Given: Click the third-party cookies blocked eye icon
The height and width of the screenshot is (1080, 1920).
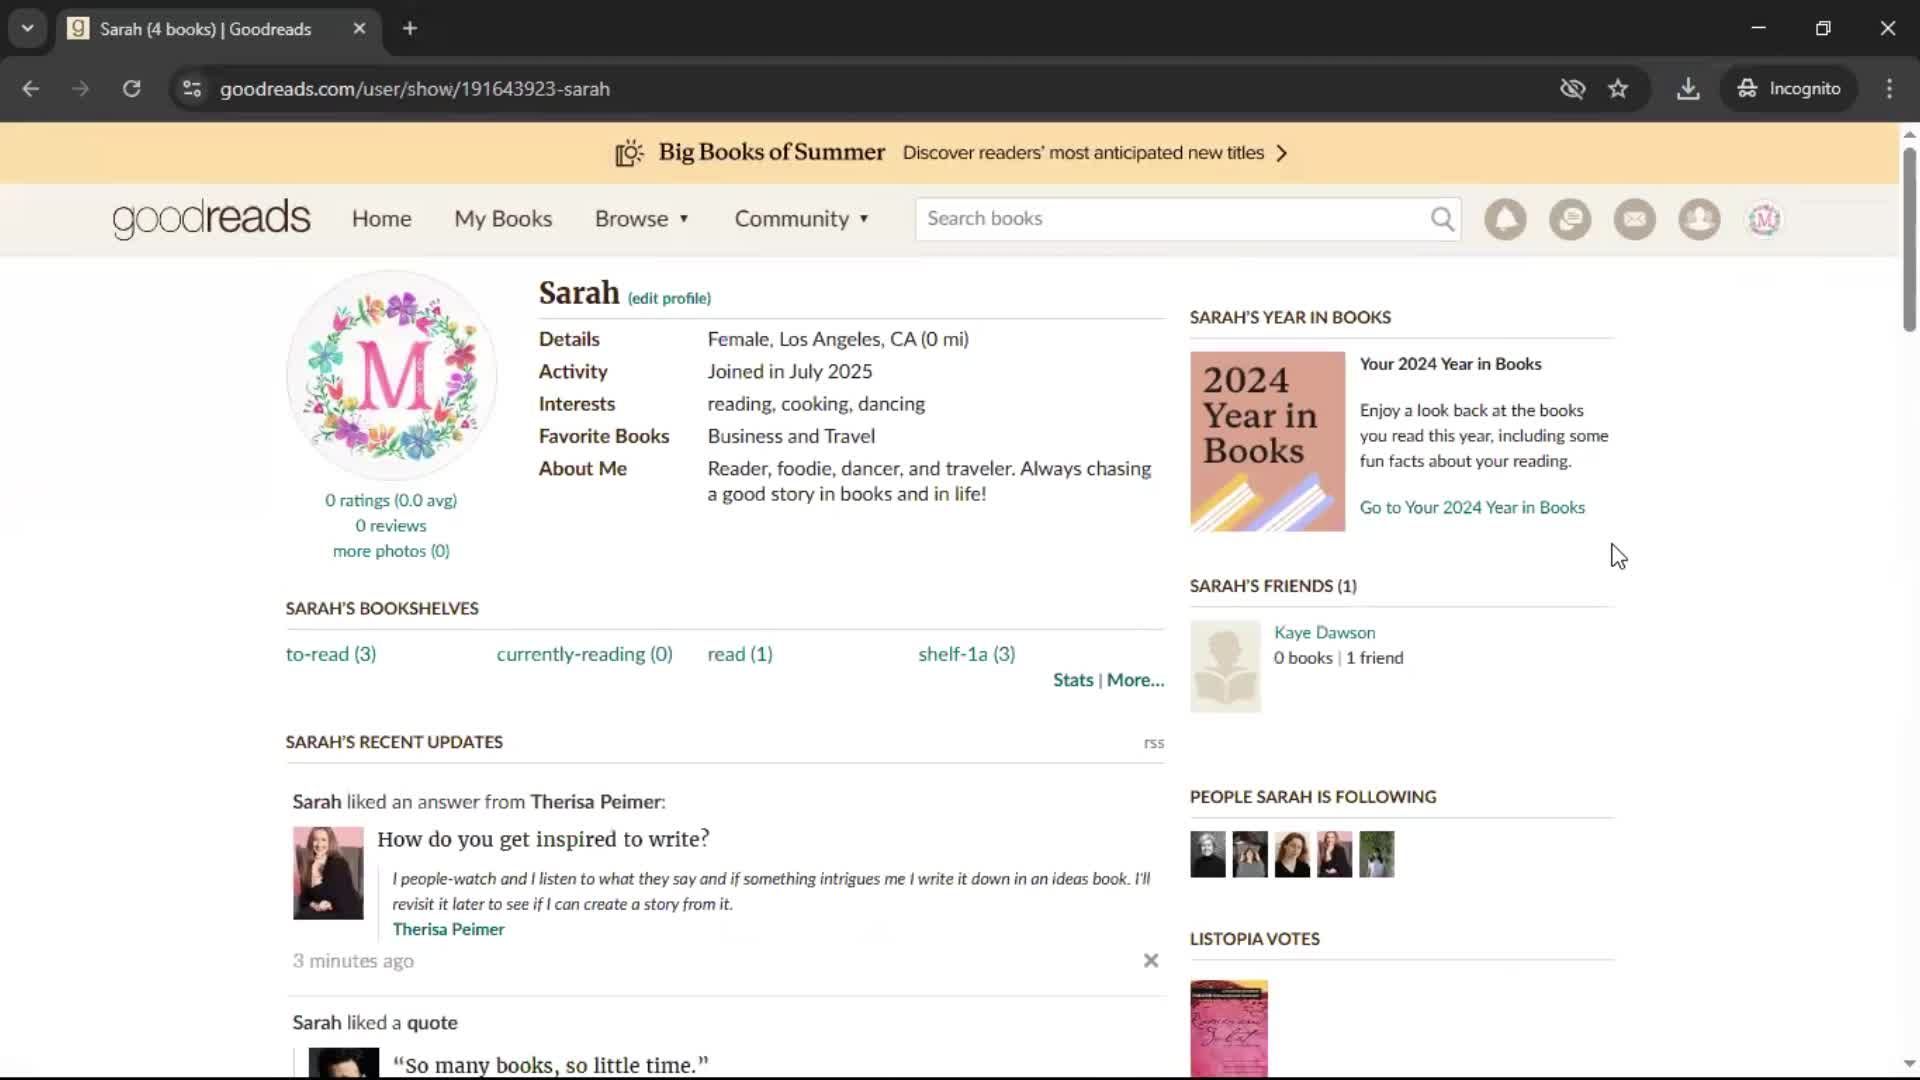Looking at the screenshot, I should click(1572, 88).
